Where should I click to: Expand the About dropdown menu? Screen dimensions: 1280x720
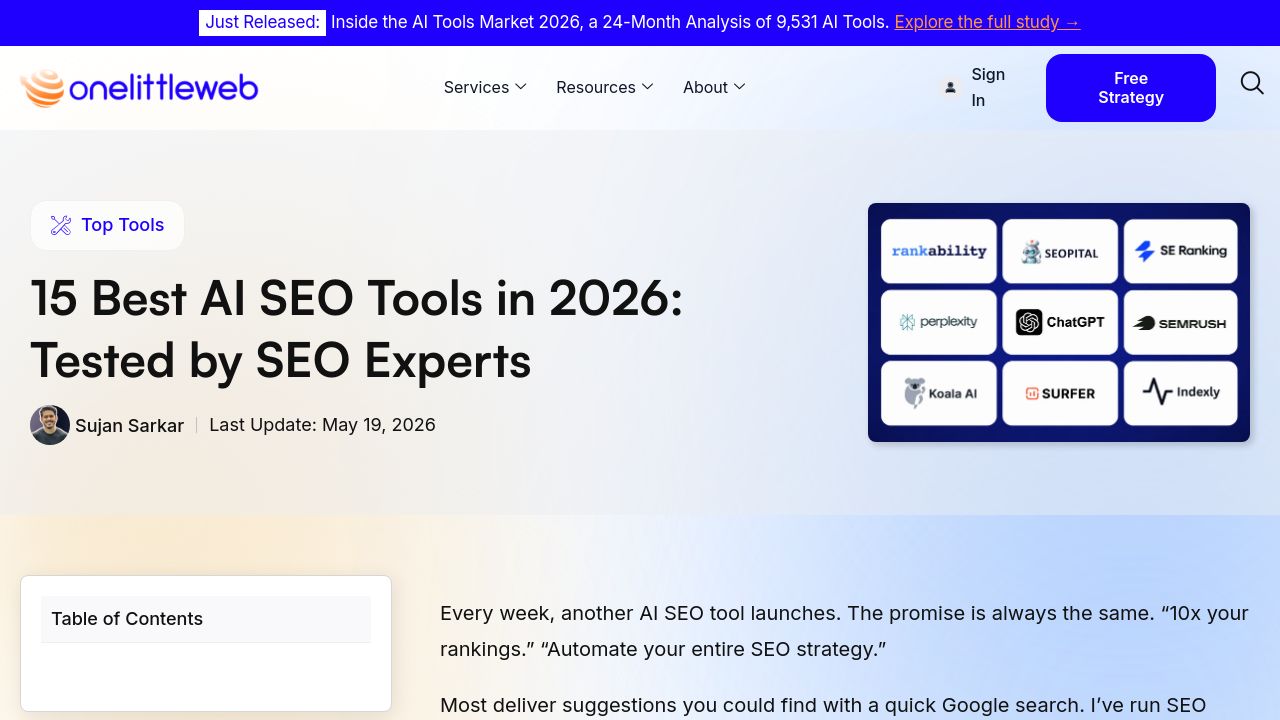714,87
